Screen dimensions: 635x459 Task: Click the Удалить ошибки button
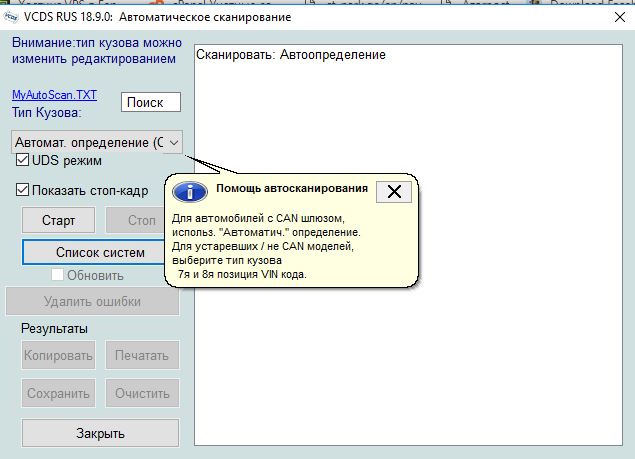pyautogui.click(x=92, y=301)
